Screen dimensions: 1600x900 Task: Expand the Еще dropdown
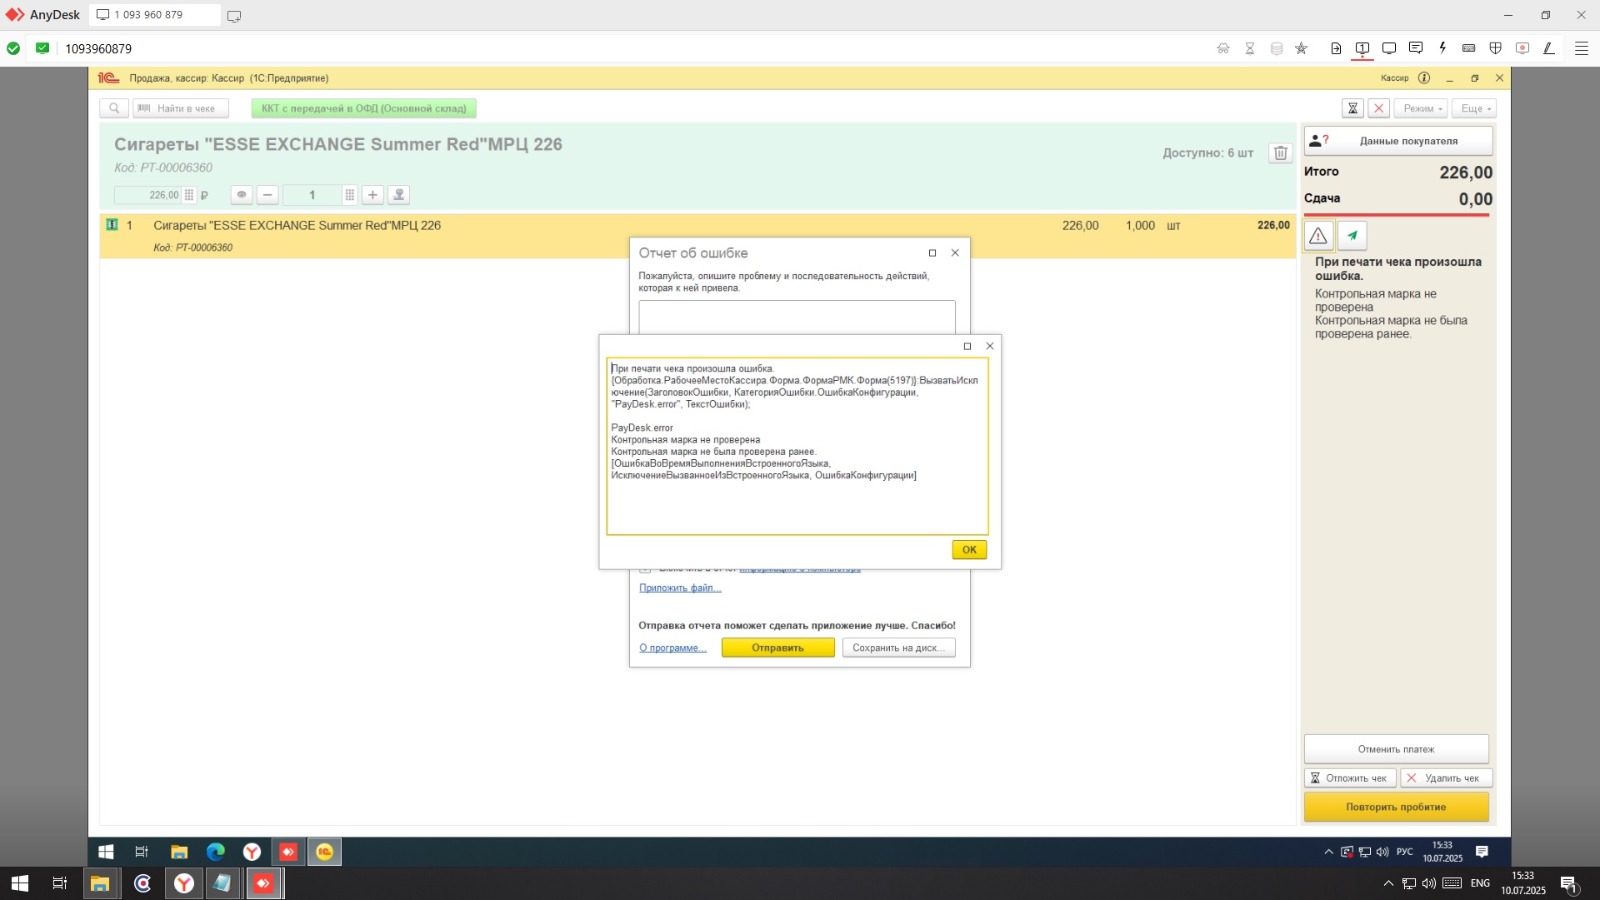(x=1475, y=108)
